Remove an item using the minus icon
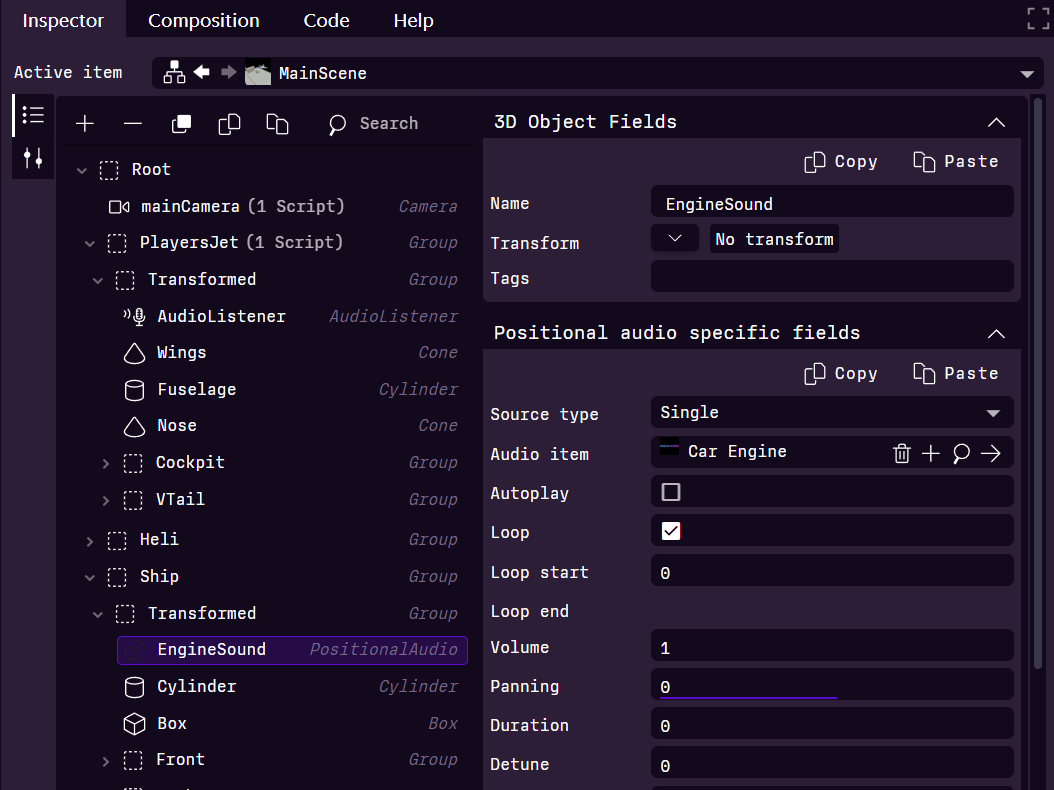This screenshot has height=790, width=1054. point(132,123)
